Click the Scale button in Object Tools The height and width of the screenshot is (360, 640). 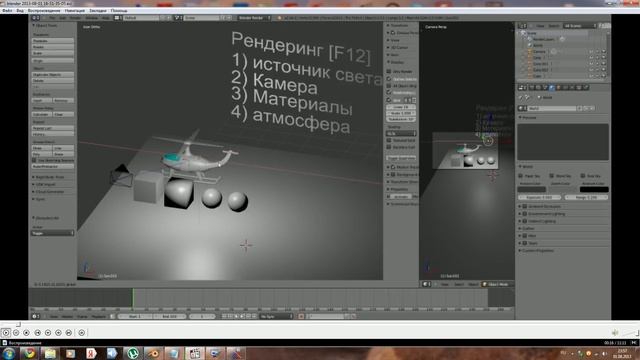[x=53, y=53]
